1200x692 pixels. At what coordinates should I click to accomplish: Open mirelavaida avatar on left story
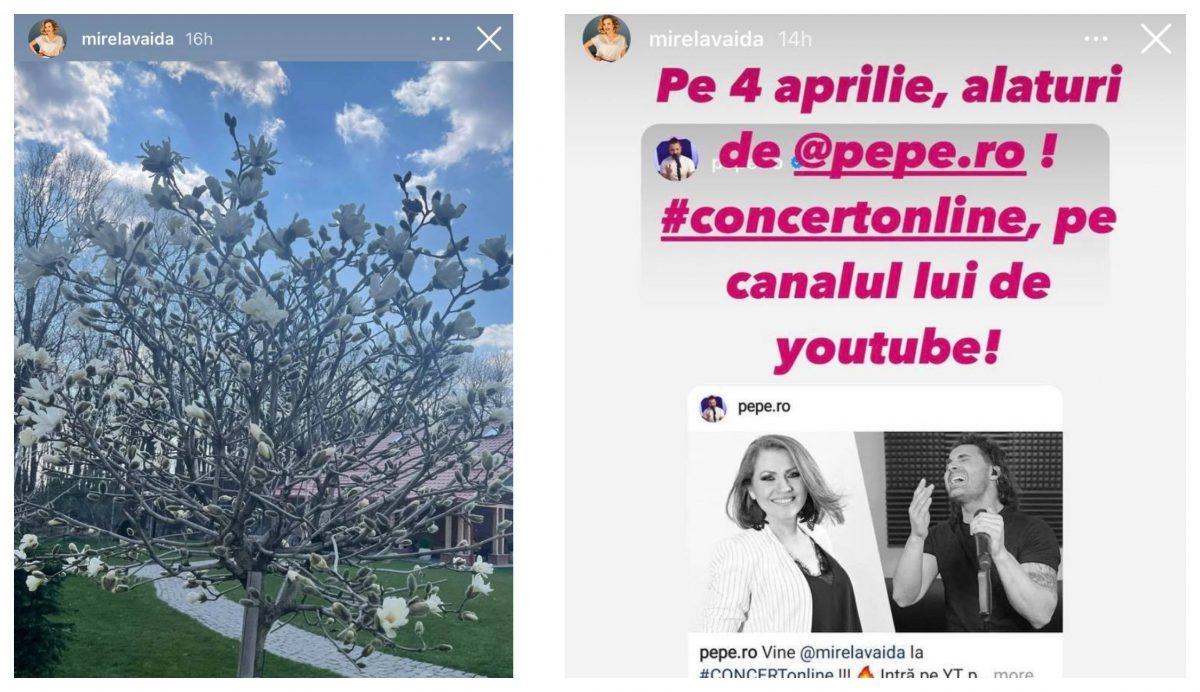click(x=47, y=39)
